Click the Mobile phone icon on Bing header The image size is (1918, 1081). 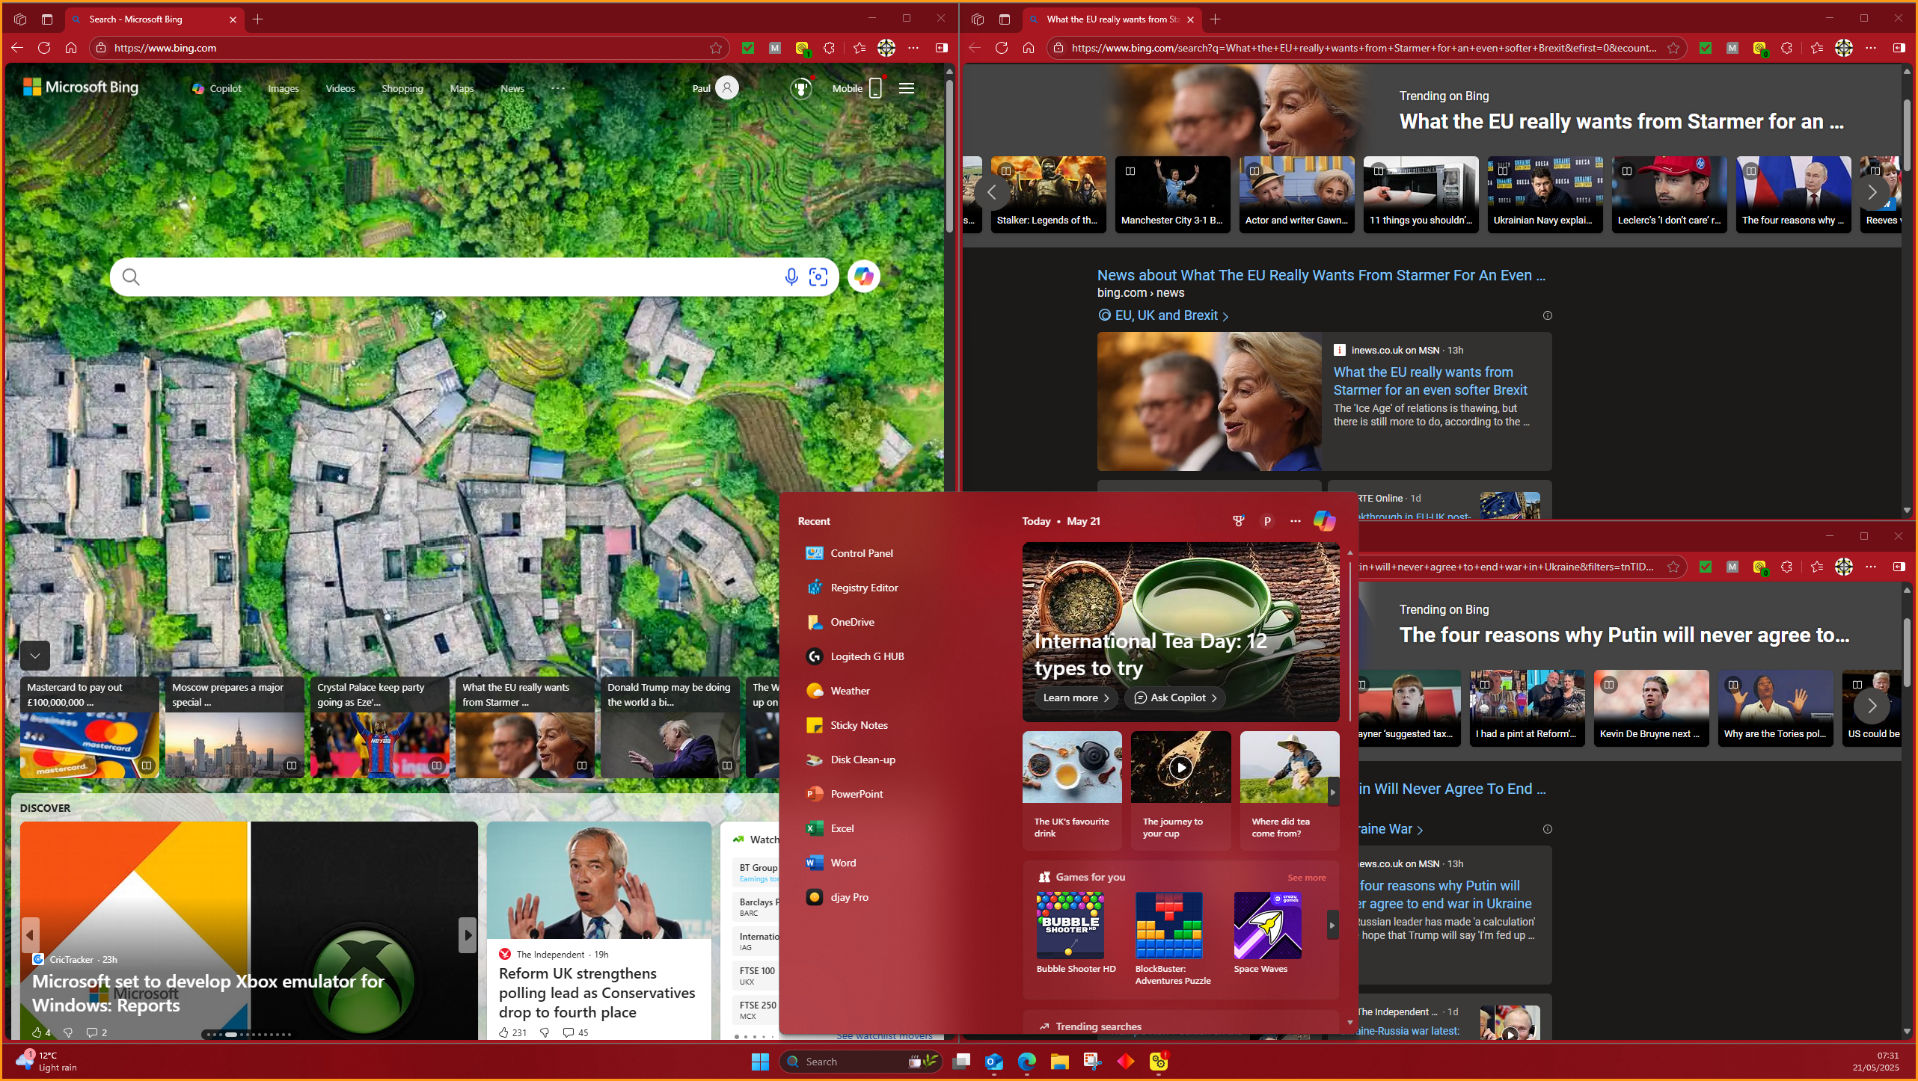875,88
